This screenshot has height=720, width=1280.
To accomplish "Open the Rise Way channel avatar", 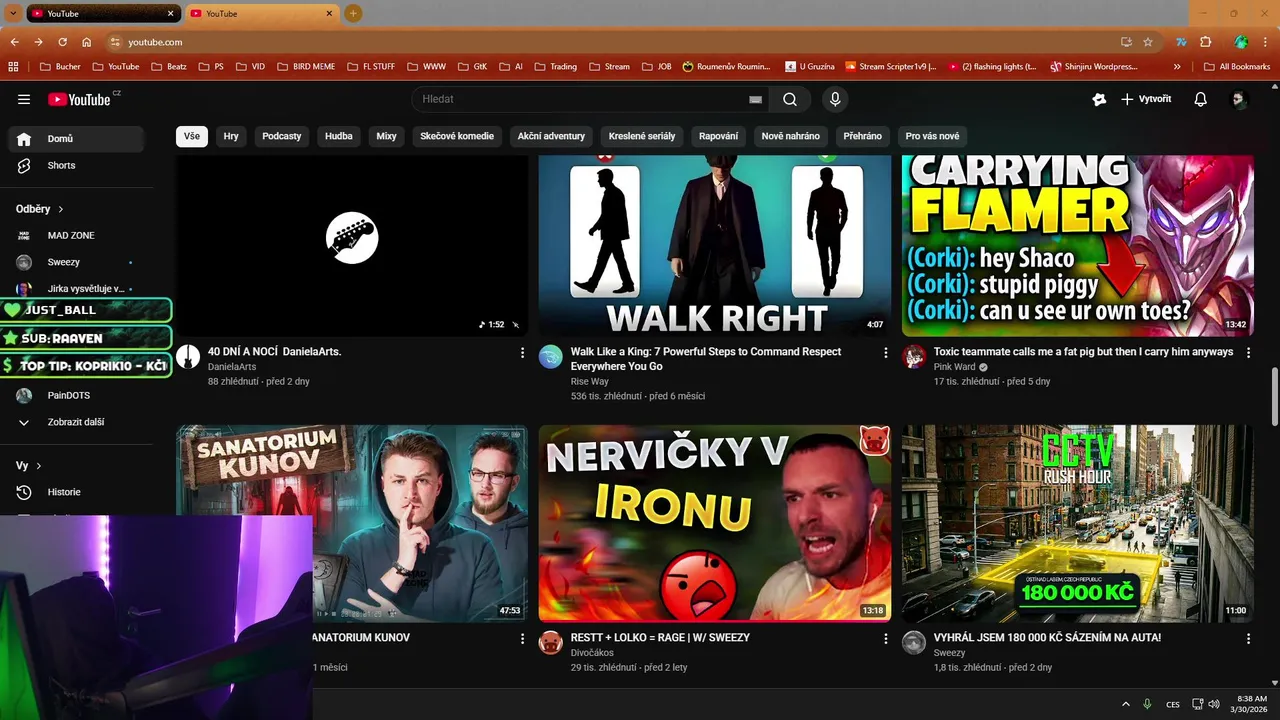I will (x=551, y=357).
